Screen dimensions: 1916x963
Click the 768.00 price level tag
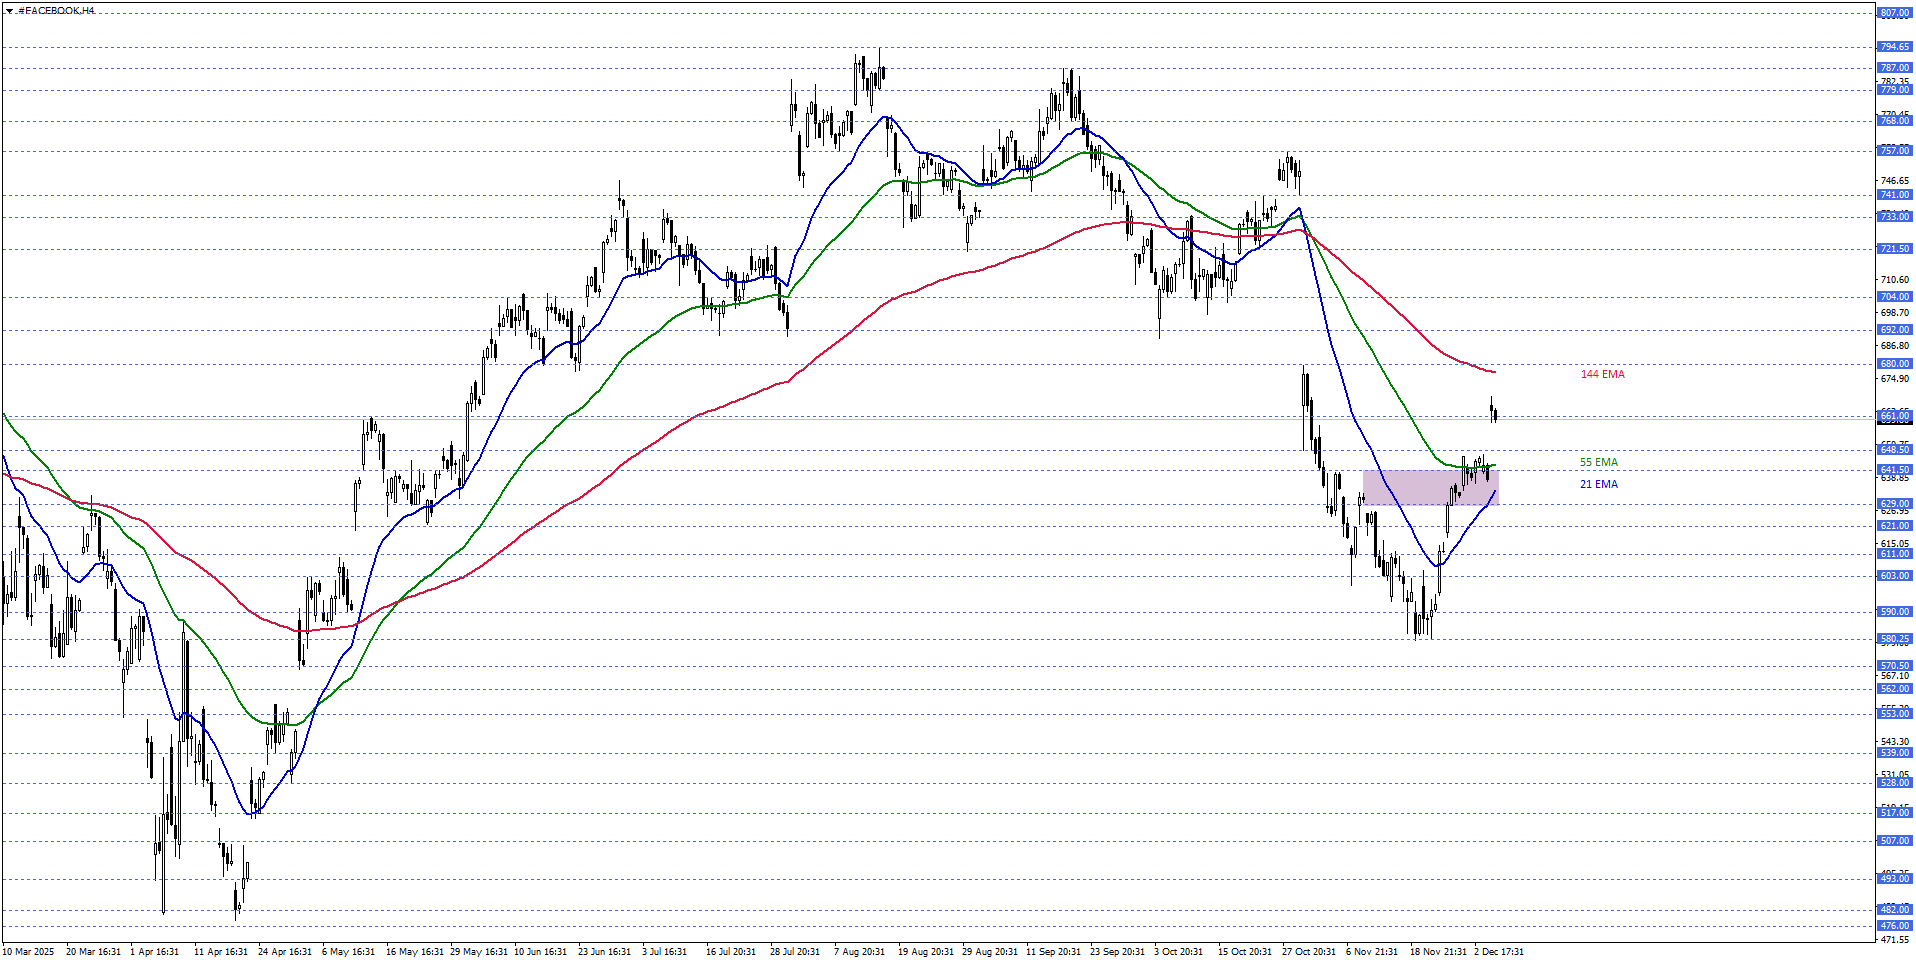(1894, 121)
